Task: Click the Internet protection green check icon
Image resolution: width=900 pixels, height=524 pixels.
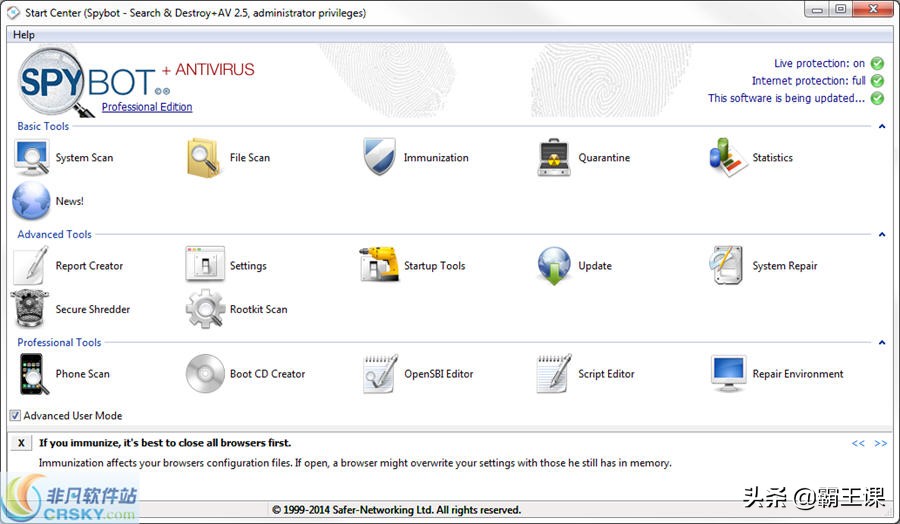Action: [877, 81]
